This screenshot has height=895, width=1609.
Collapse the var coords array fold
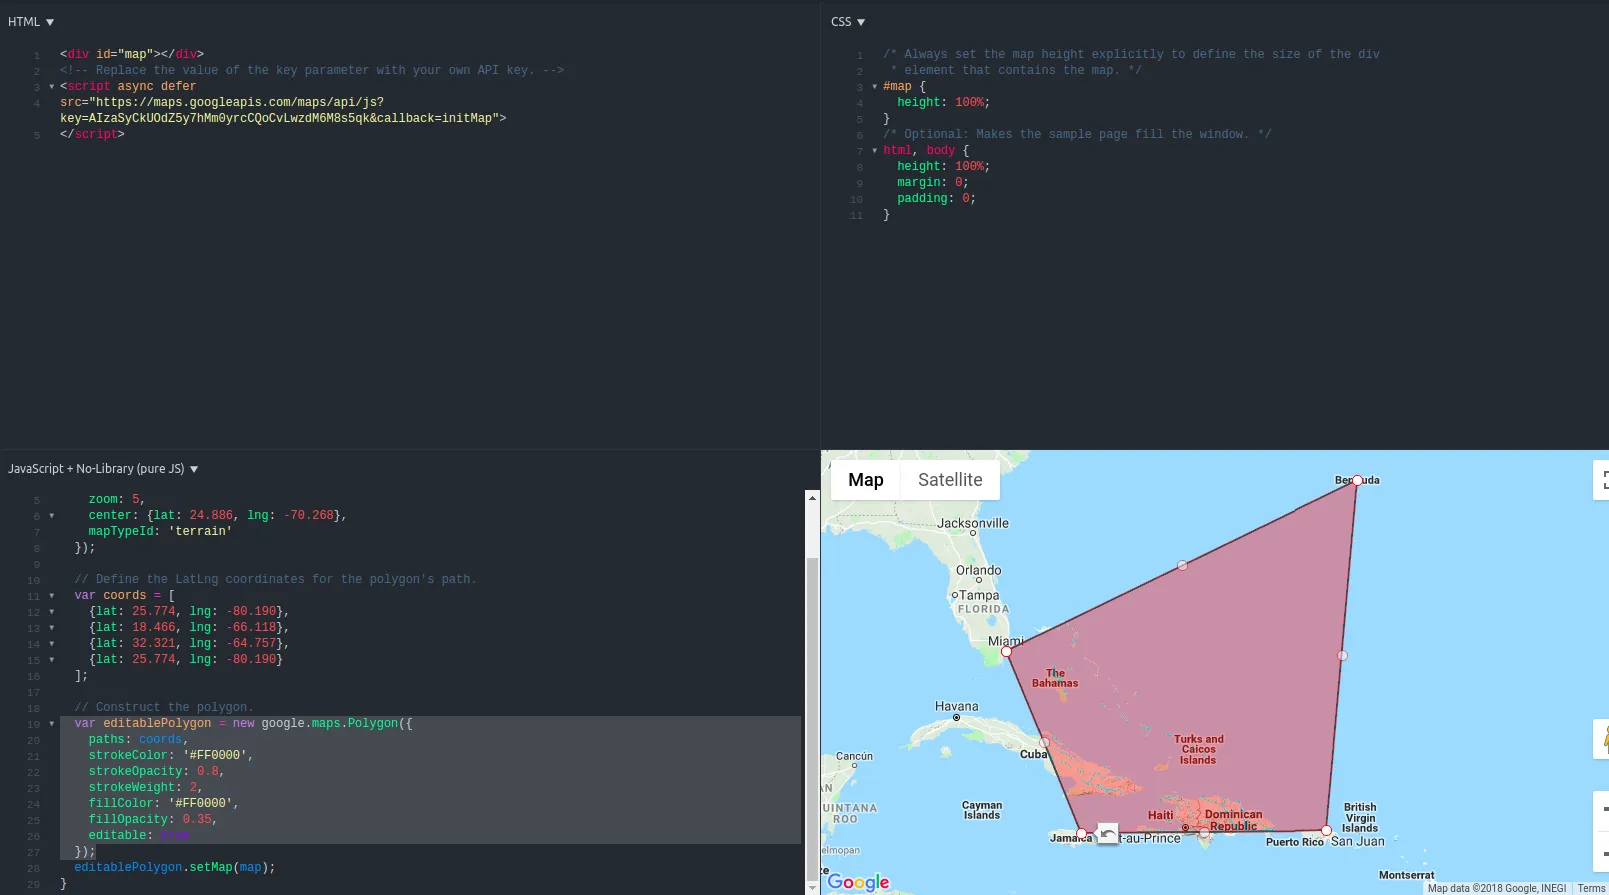click(52, 596)
